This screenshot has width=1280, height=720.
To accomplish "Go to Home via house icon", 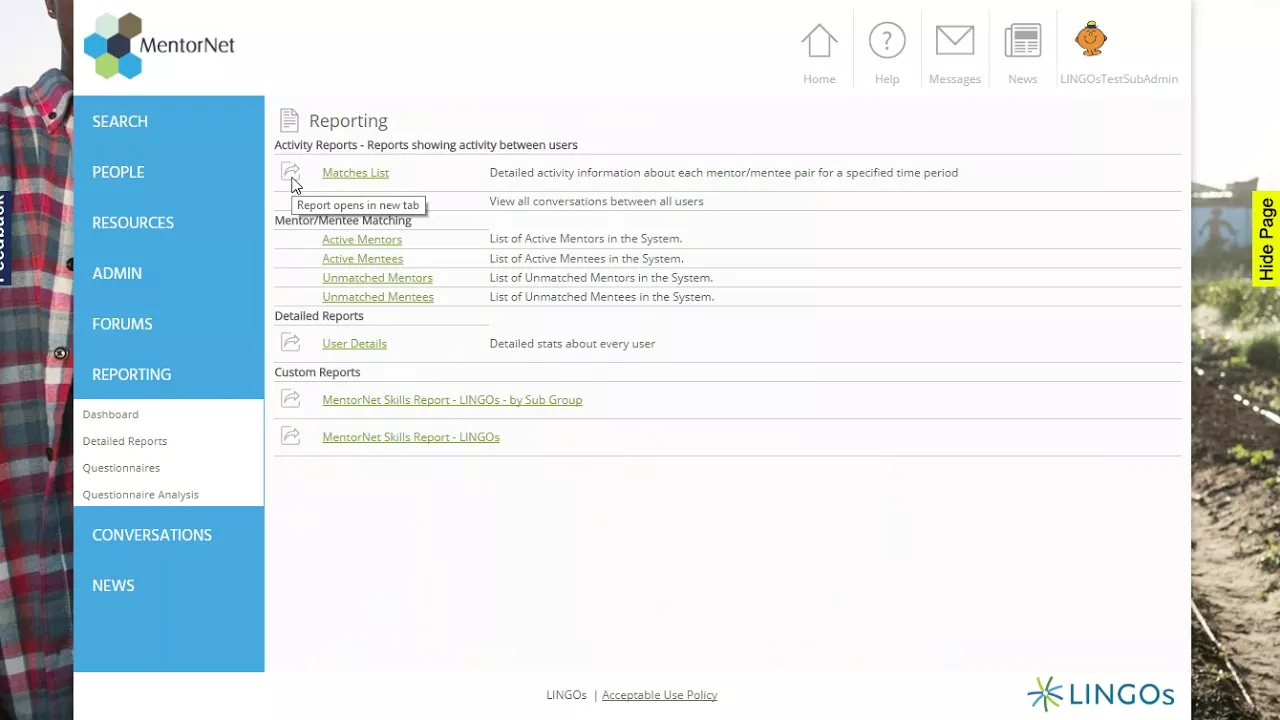I will click(x=819, y=41).
